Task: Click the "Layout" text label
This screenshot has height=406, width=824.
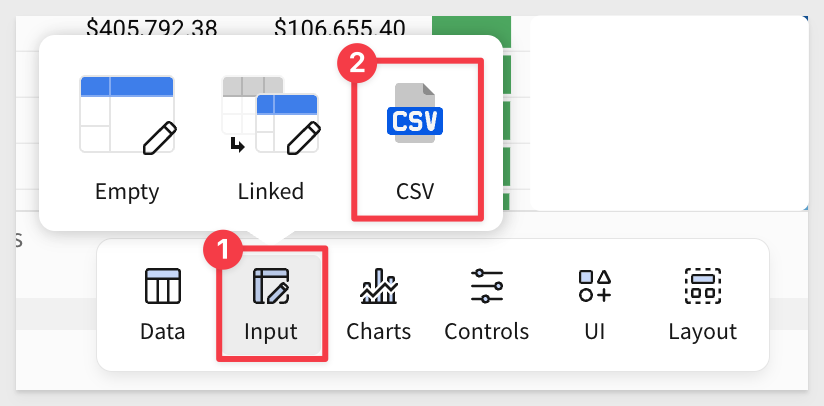Action: (x=703, y=332)
